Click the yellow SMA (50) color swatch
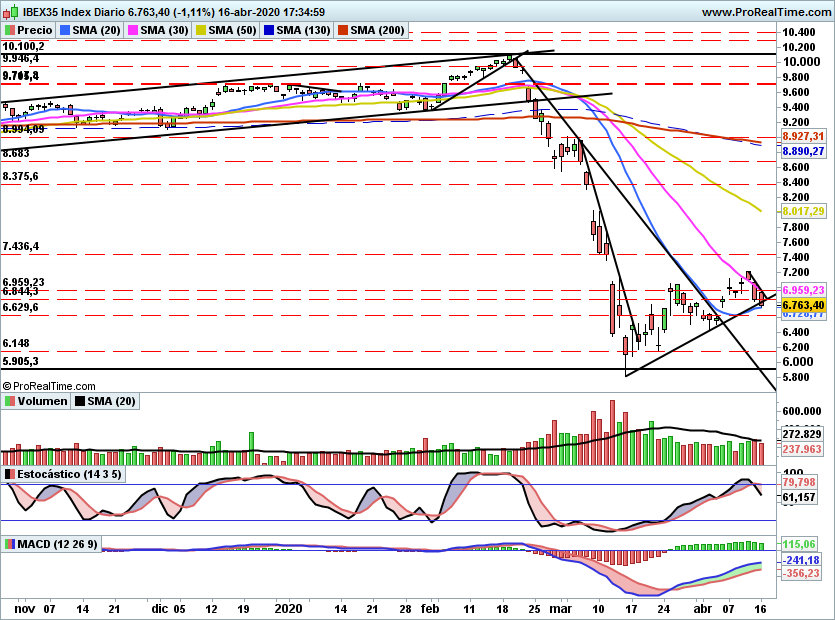Image resolution: width=835 pixels, height=620 pixels. pos(201,30)
